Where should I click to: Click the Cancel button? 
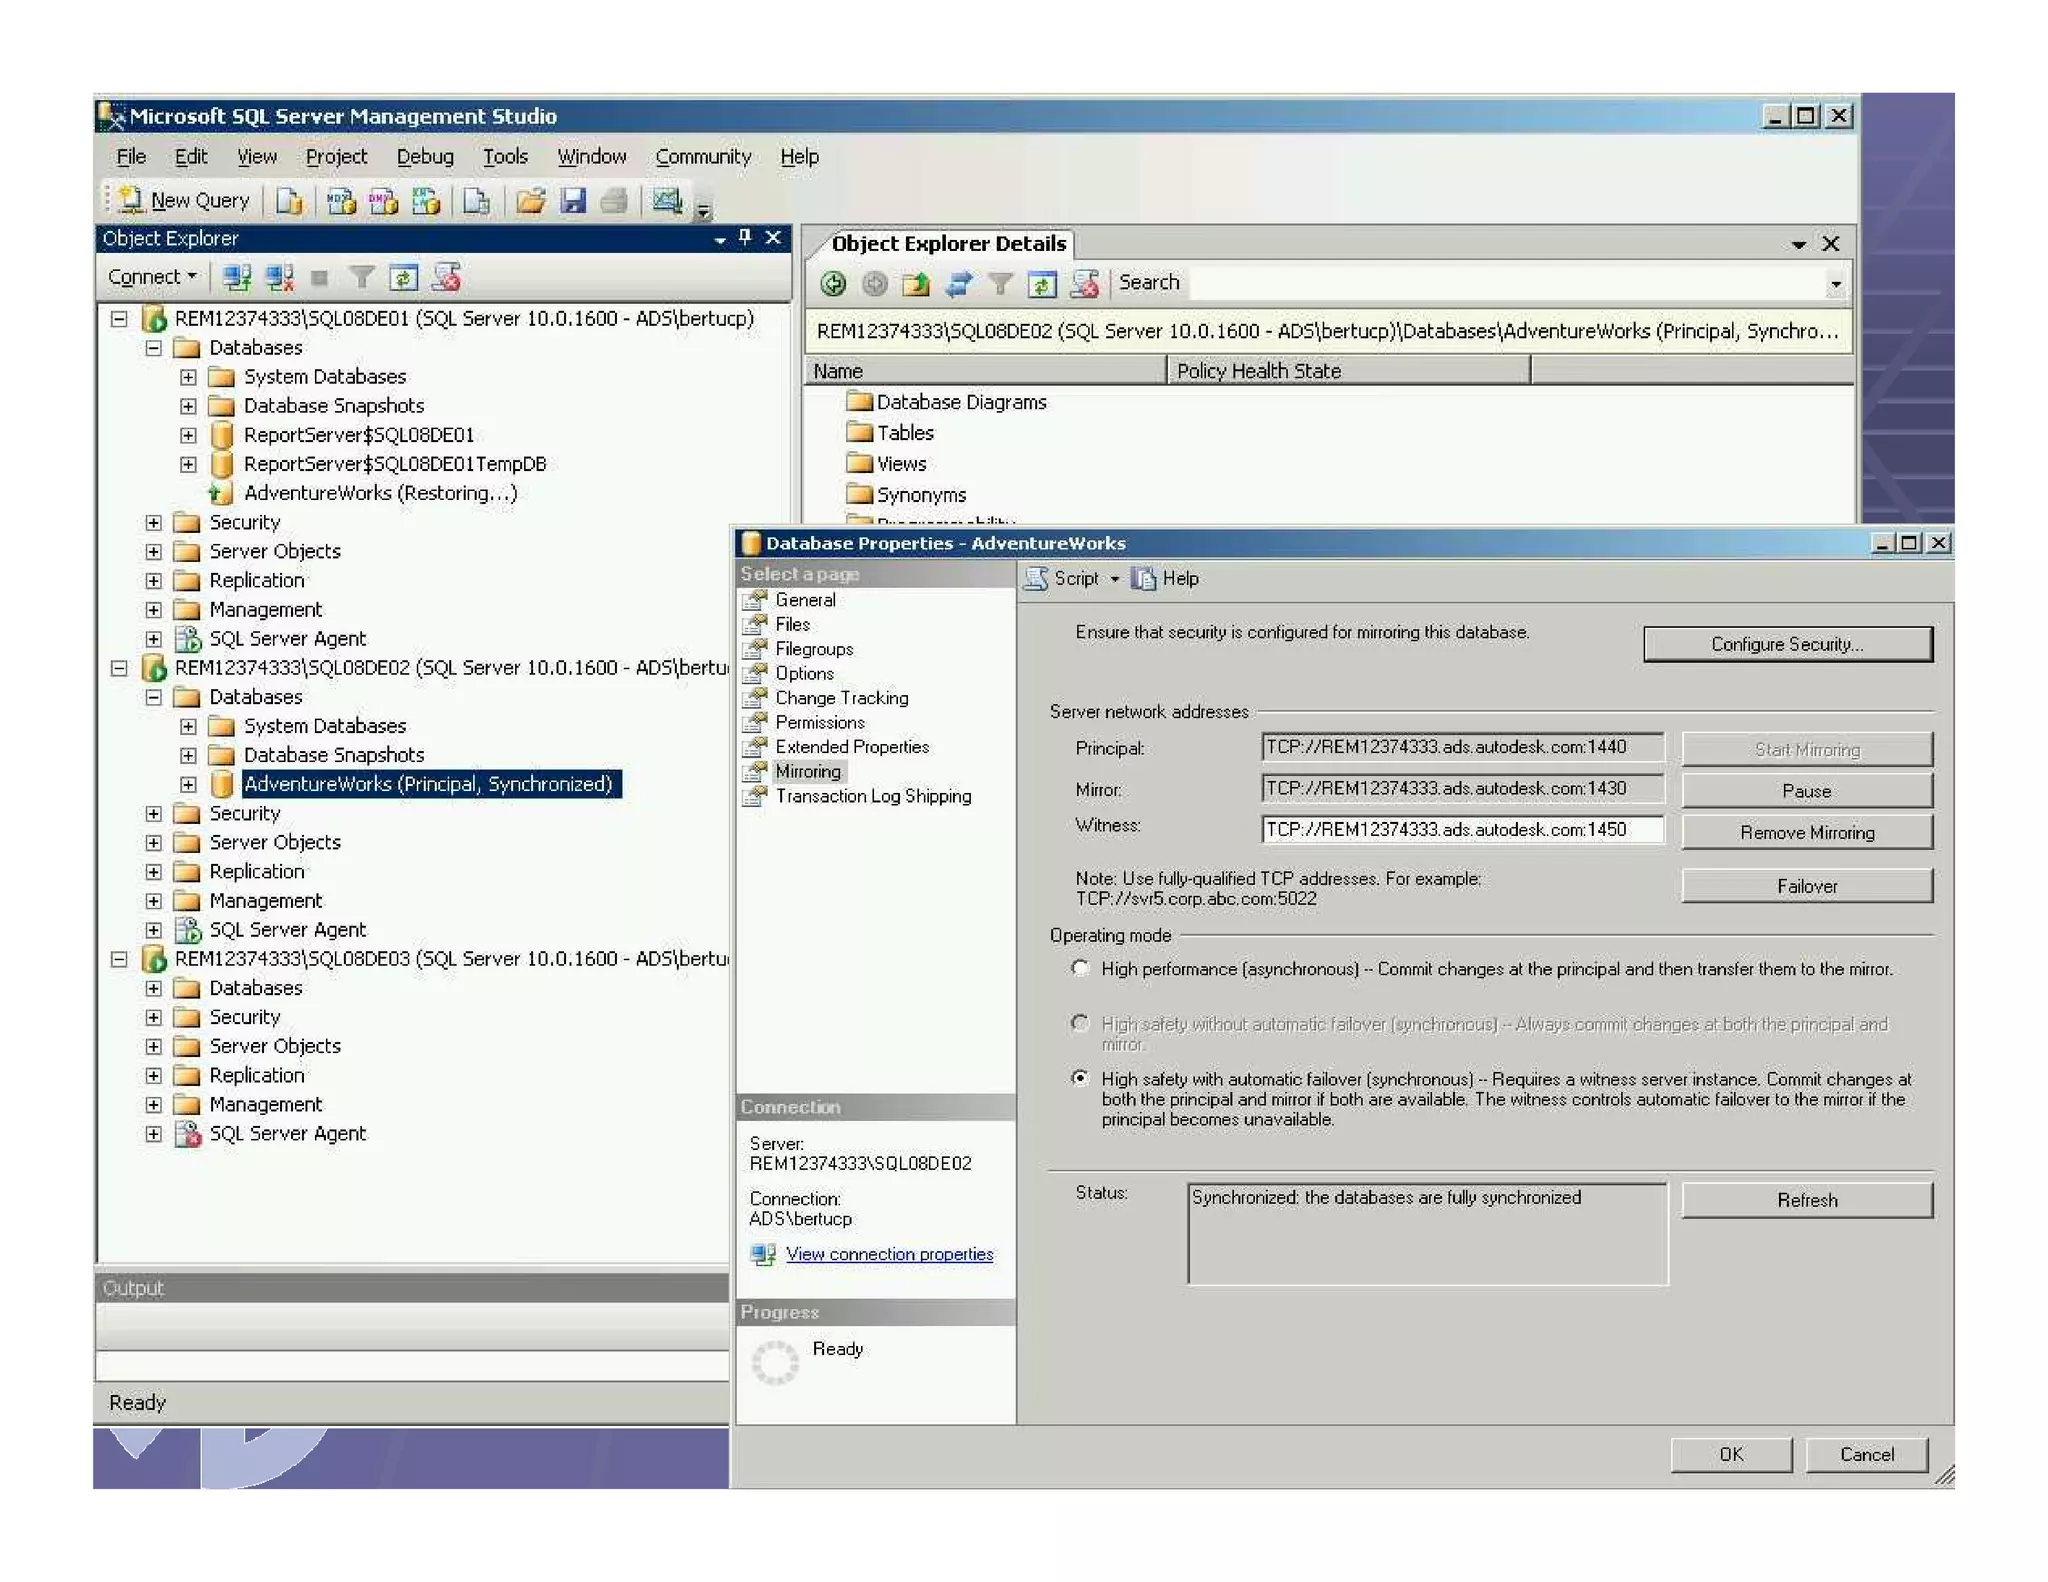click(1866, 1454)
